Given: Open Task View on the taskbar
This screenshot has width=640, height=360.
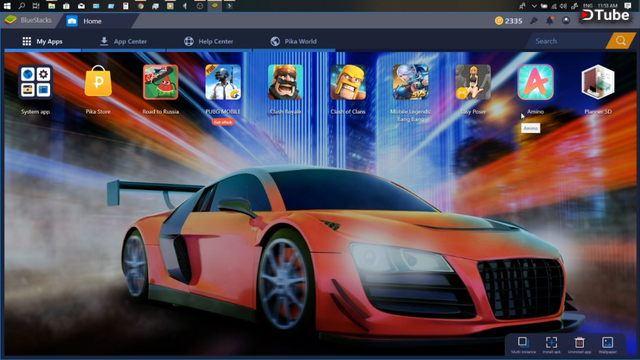Looking at the screenshot, I should point(36,6).
